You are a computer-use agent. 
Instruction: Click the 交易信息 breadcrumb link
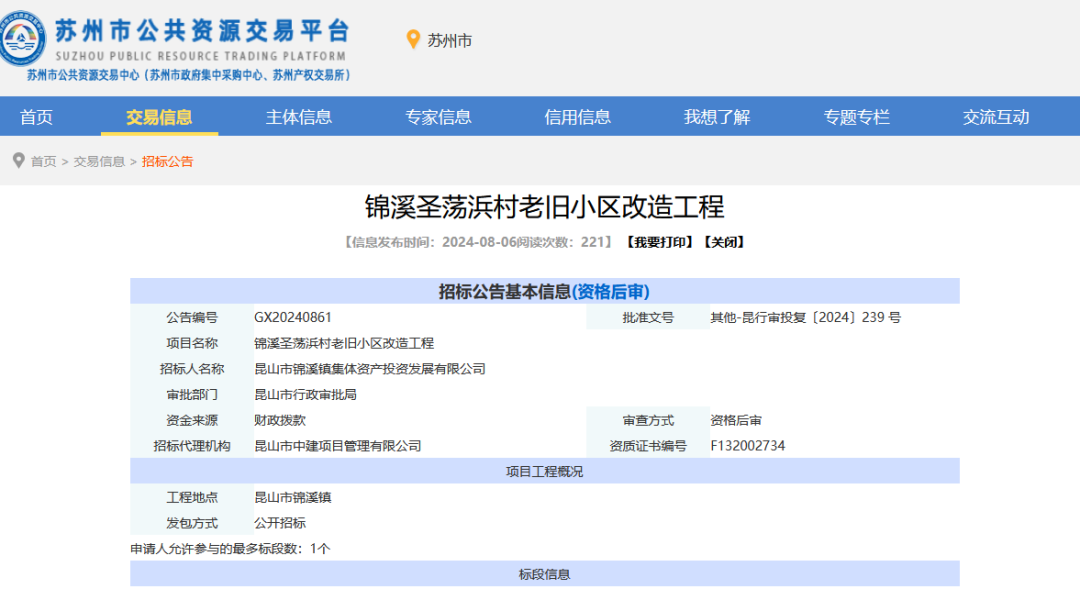tap(99, 161)
